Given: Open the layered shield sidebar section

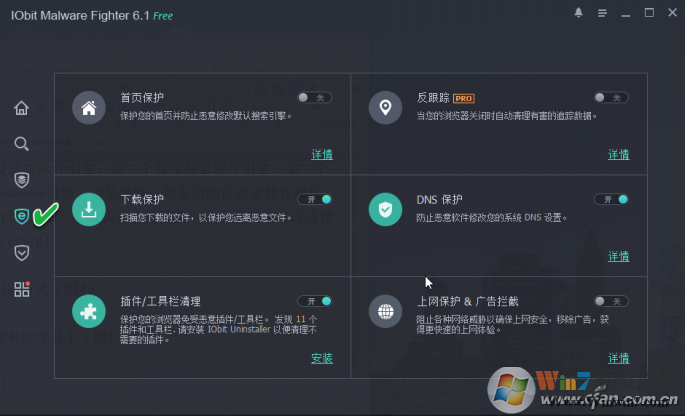Looking at the screenshot, I should tap(21, 180).
